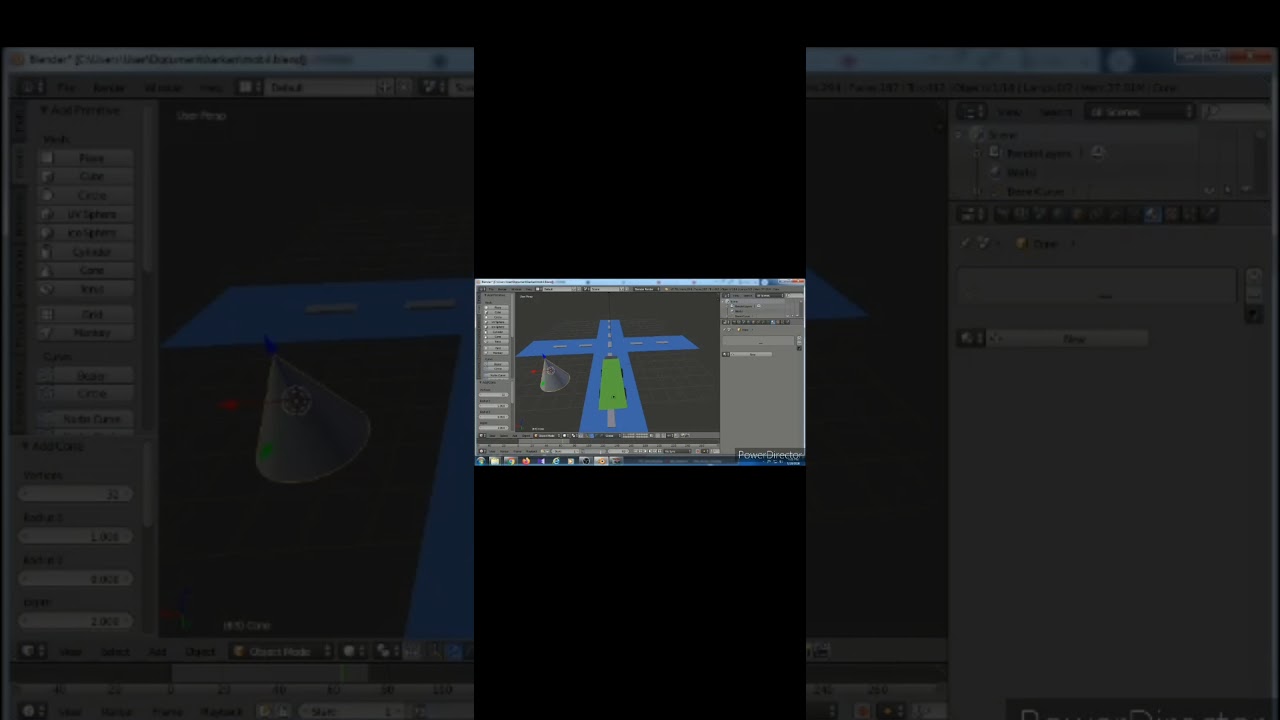This screenshot has width=1280, height=720.
Task: Click the Radius 1 field in backdrop Add Cone panel
Action: [76, 537]
